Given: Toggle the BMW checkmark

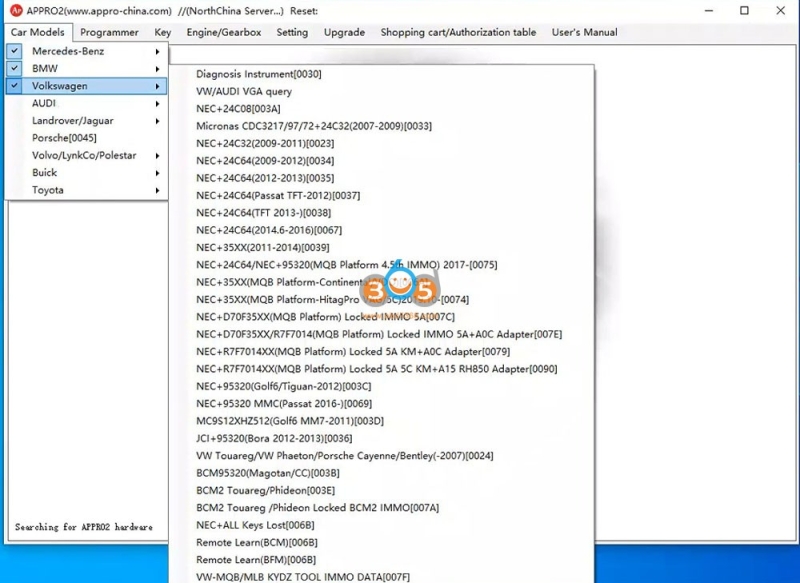Looking at the screenshot, I should point(15,68).
